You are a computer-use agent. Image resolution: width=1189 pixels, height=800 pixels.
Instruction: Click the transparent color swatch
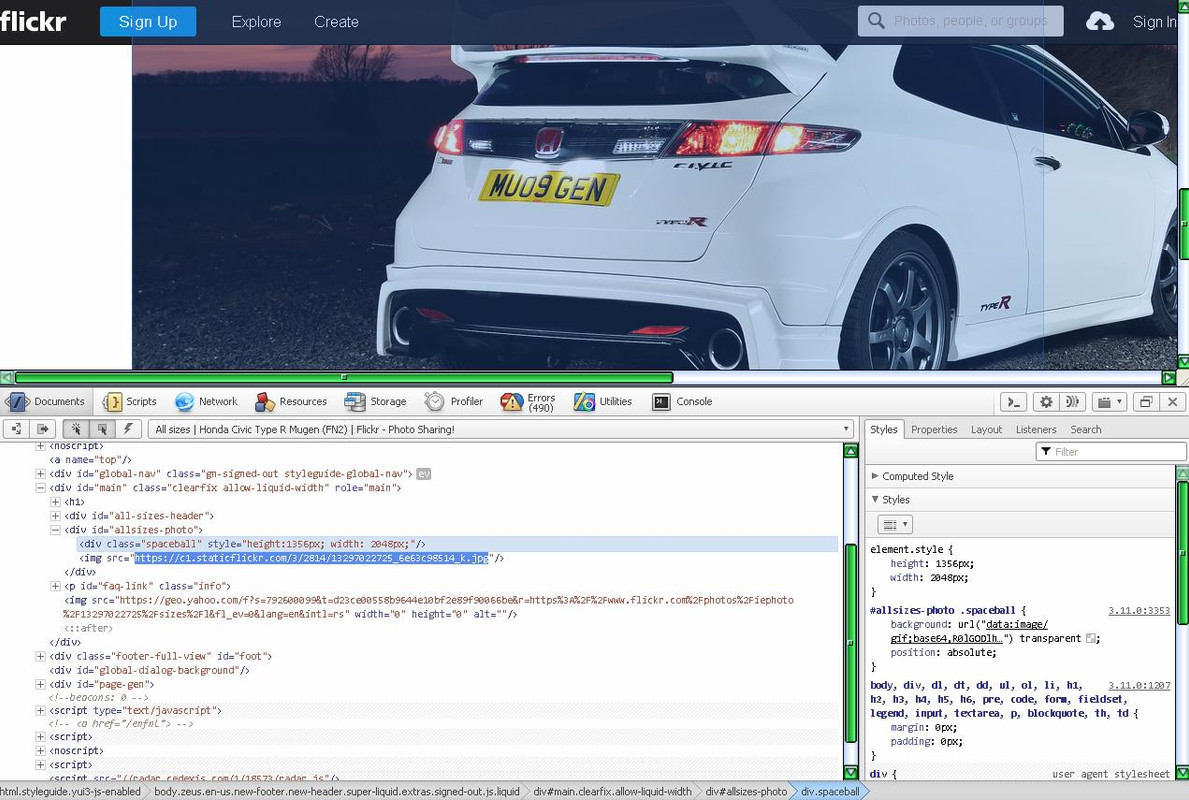click(x=1091, y=638)
